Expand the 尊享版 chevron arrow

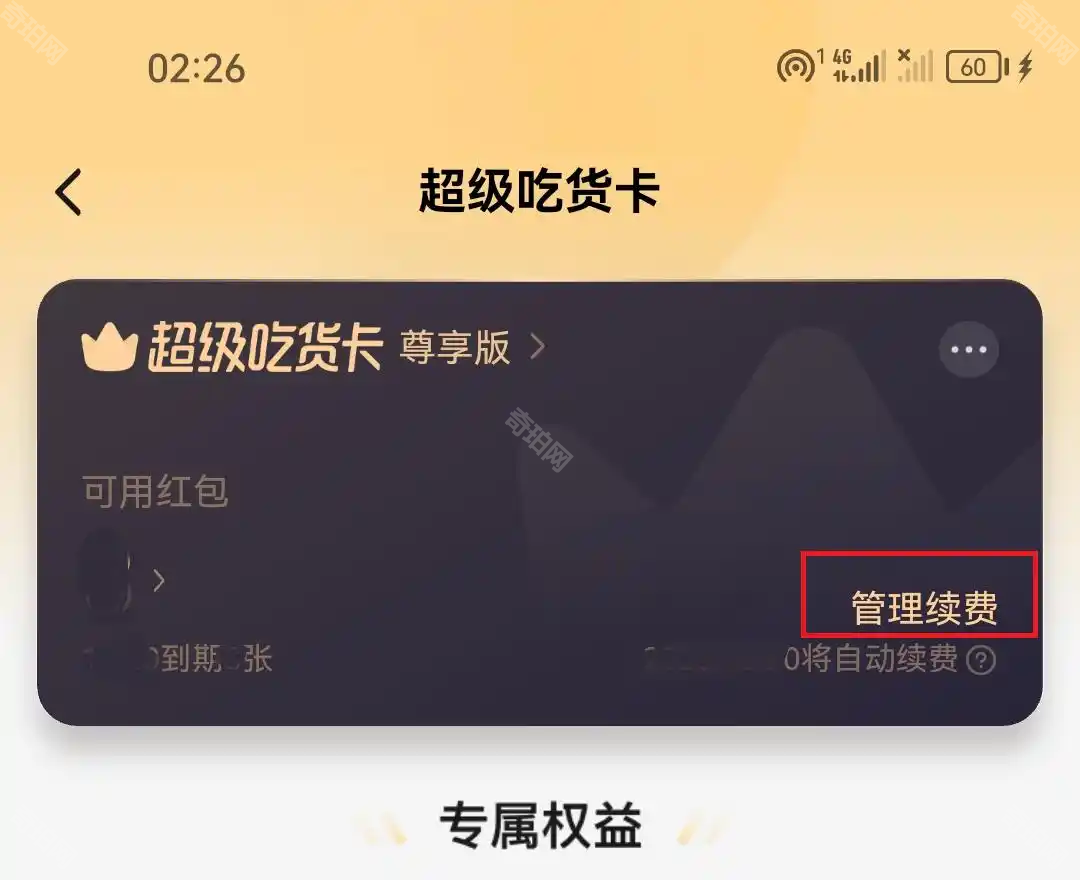[x=538, y=347]
